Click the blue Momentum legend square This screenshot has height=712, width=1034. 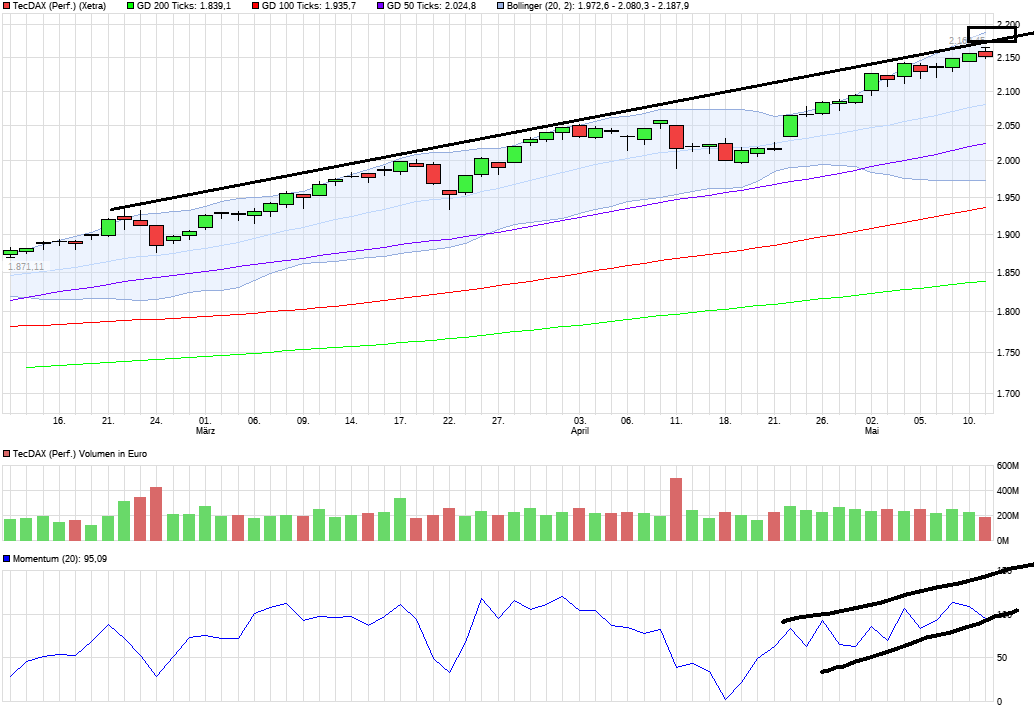pyautogui.click(x=7, y=559)
